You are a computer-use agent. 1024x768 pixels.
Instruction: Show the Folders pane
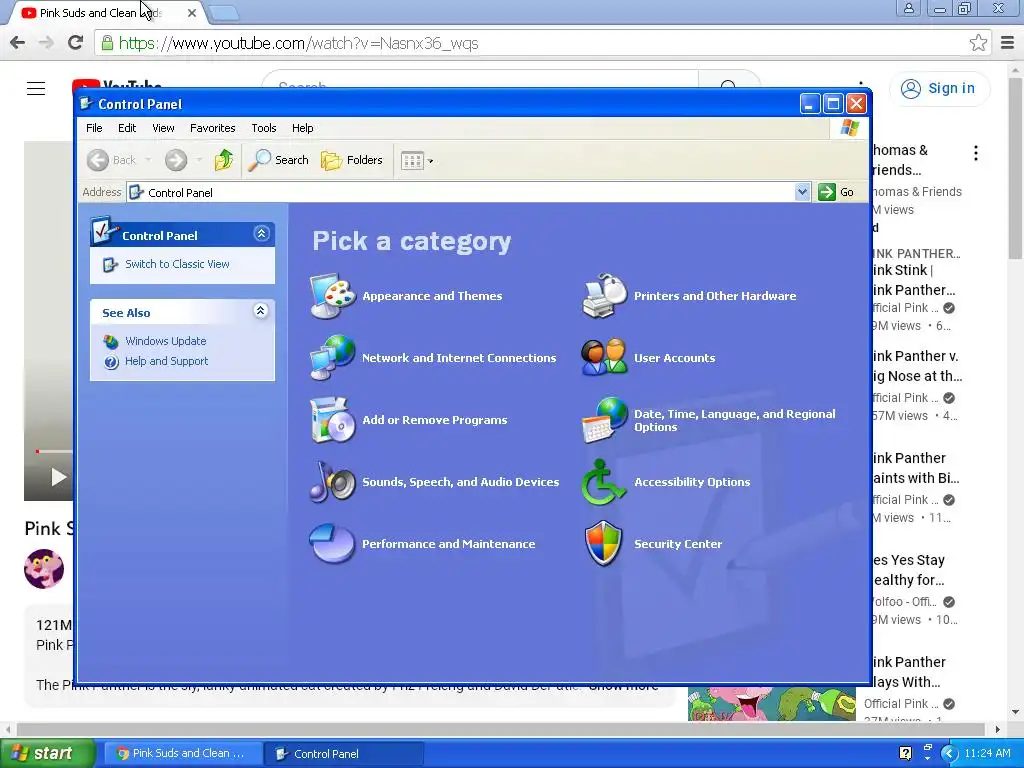point(351,160)
